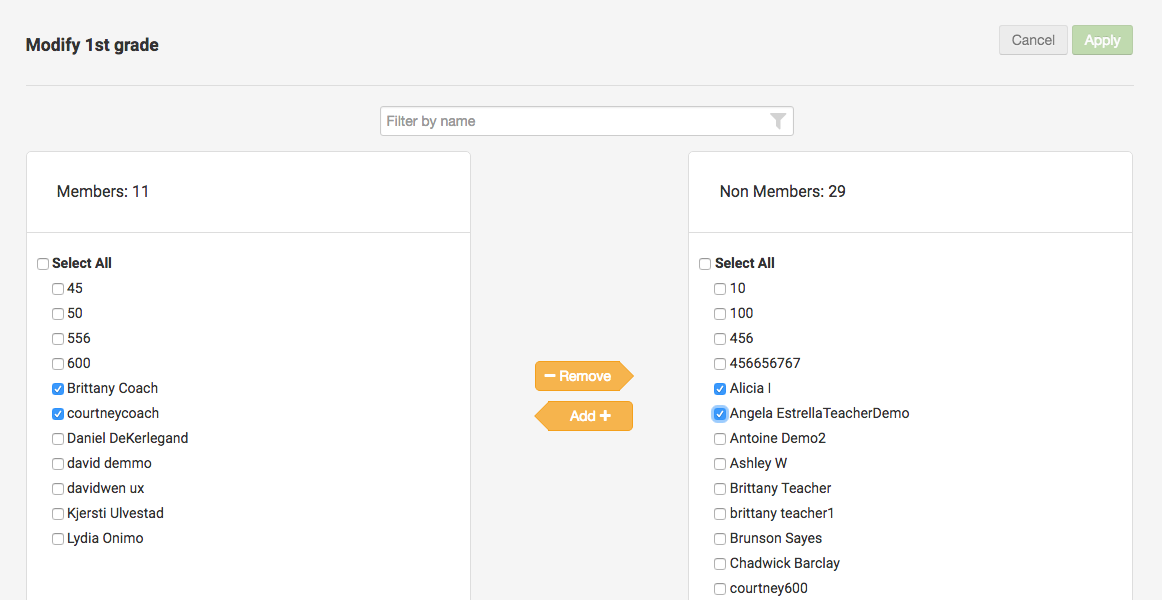Select Ashley W checkbox
Image resolution: width=1162 pixels, height=600 pixels.
click(720, 464)
